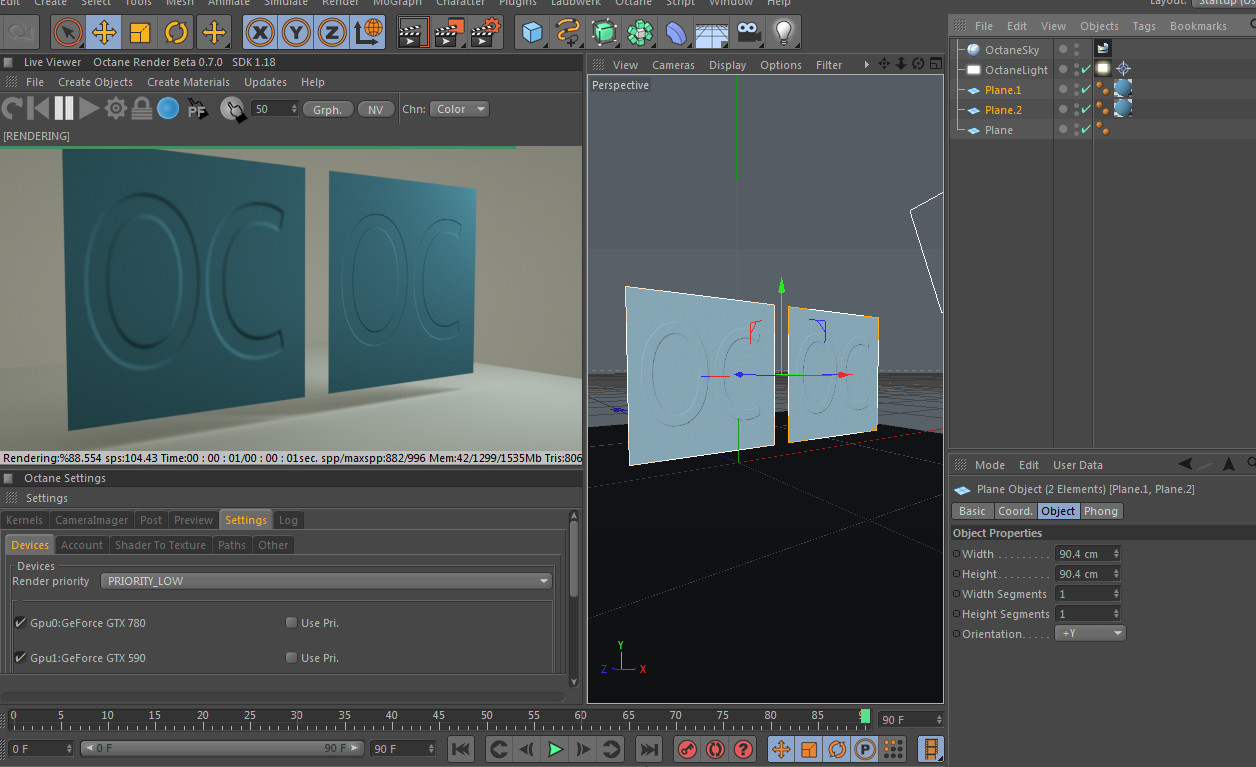Open the spline pen tool
1256x767 pixels.
tap(568, 33)
